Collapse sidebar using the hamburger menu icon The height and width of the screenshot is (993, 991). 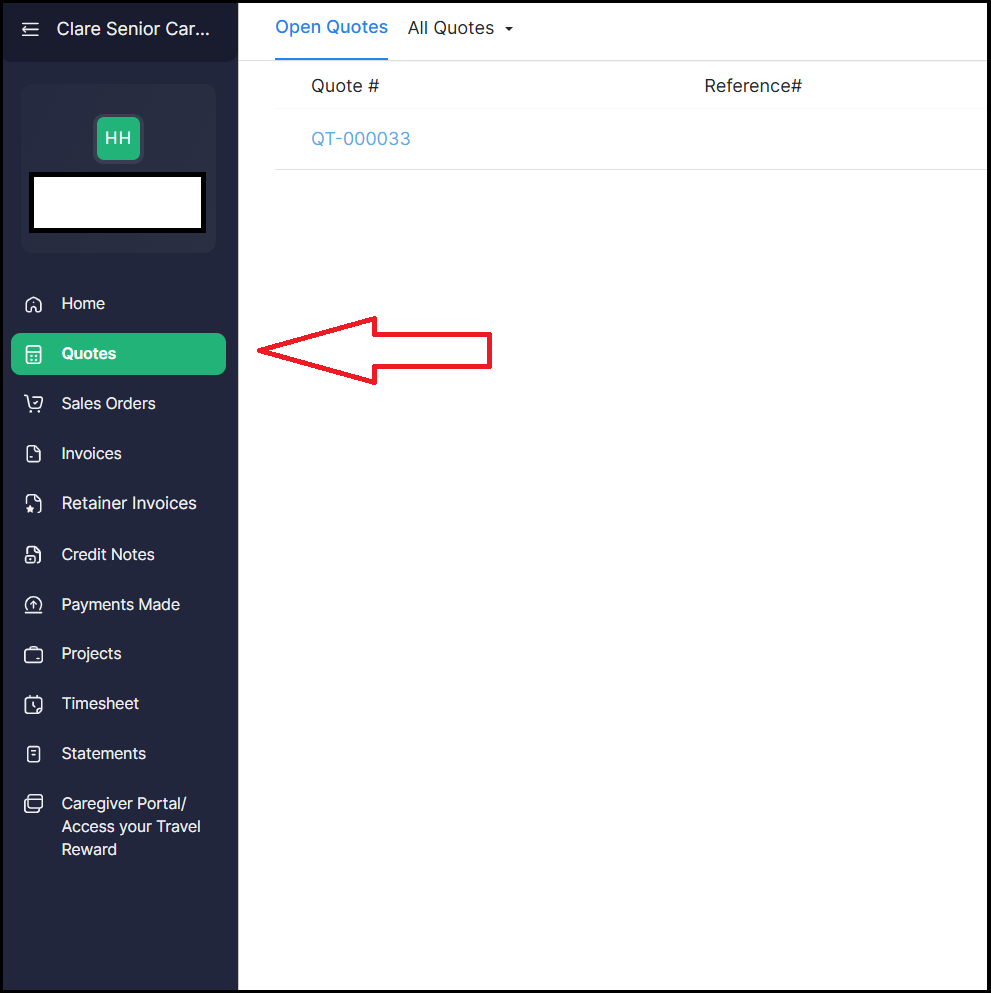pos(31,29)
